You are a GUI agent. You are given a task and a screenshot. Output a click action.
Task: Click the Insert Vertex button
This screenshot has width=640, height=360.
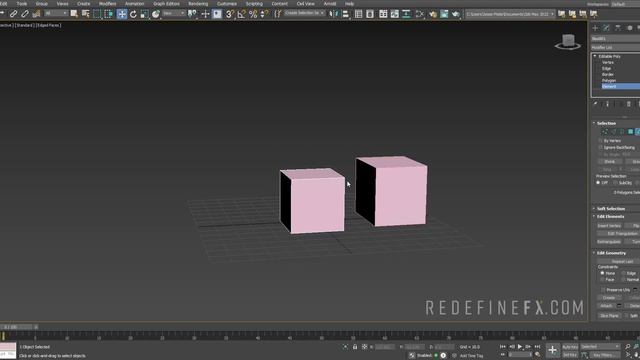(609, 226)
